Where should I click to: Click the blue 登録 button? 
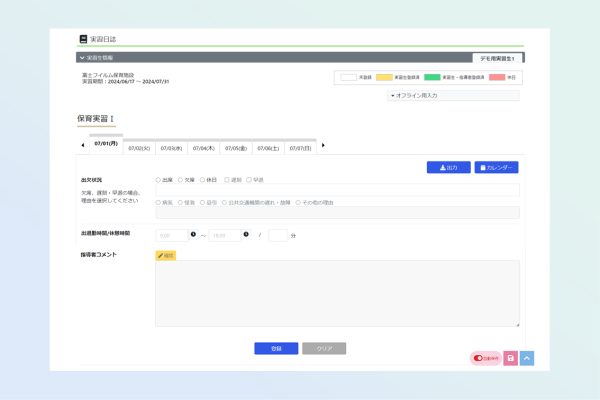[x=276, y=348]
